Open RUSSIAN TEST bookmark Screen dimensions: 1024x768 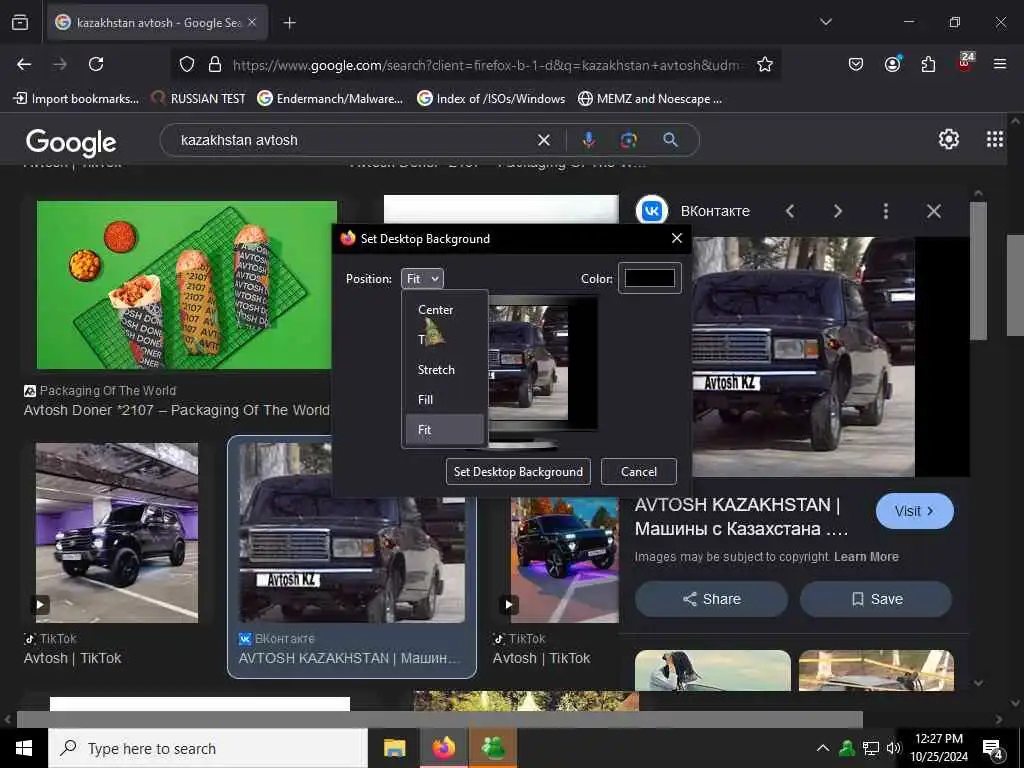(x=198, y=99)
